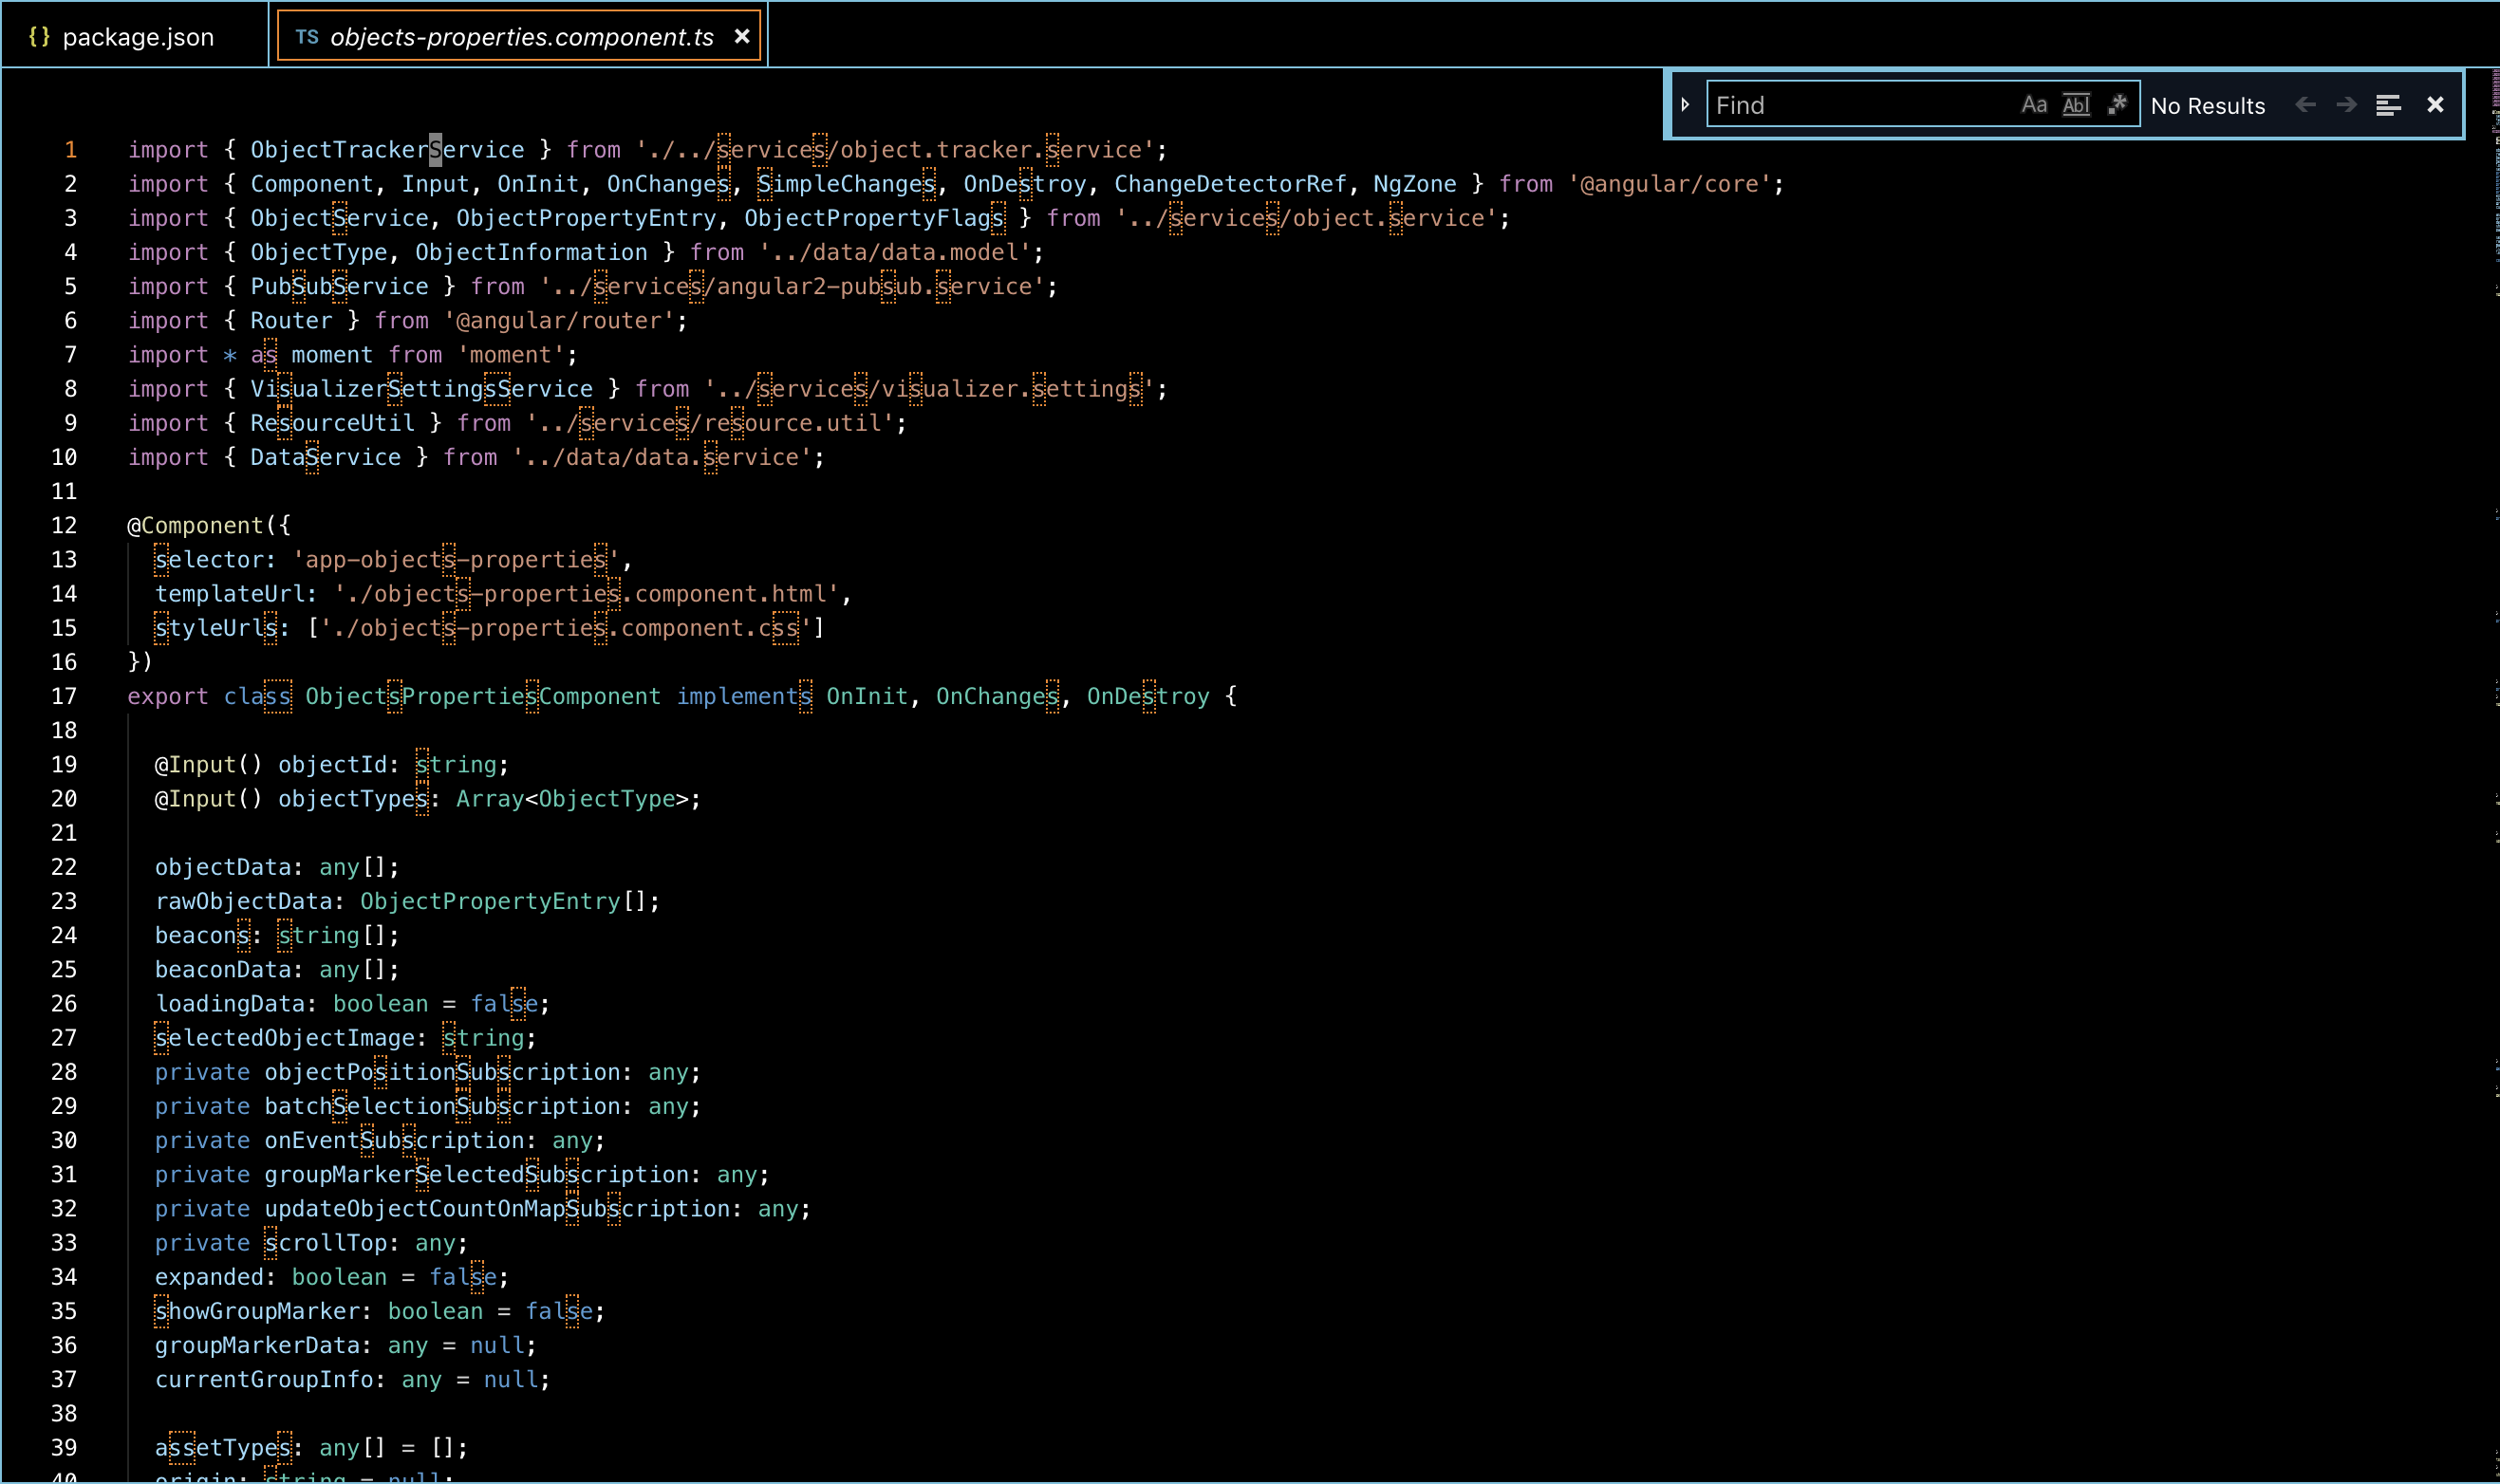Image resolution: width=2500 pixels, height=1484 pixels.
Task: Click inside the Find input field
Action: point(1860,105)
